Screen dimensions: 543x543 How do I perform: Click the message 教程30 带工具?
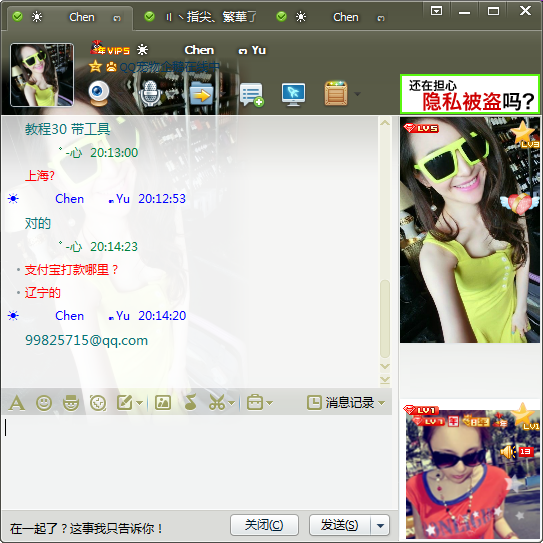point(68,129)
